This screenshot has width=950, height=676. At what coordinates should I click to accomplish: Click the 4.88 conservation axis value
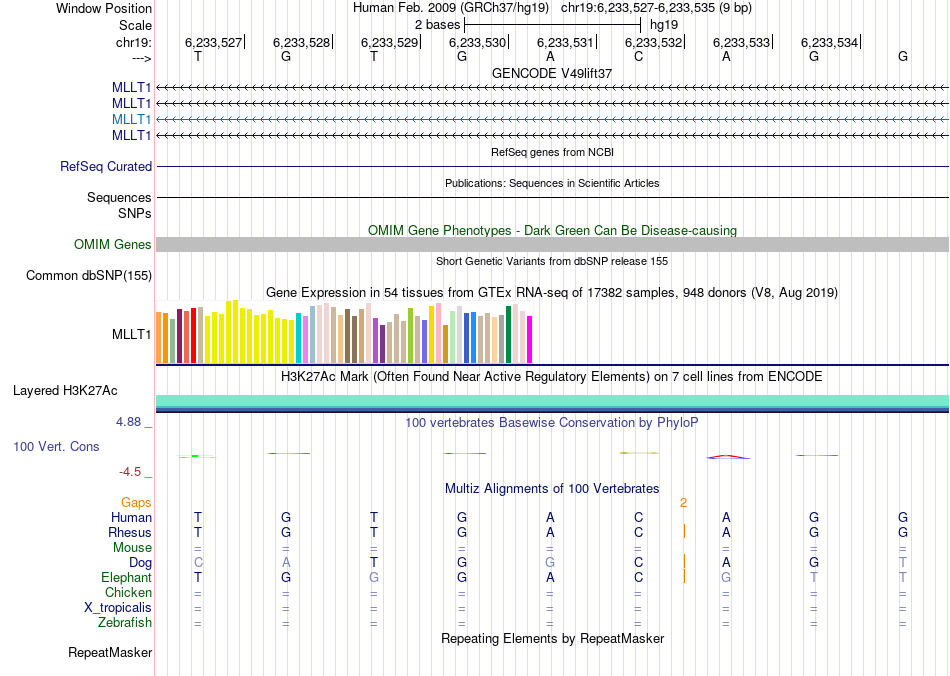click(x=128, y=422)
